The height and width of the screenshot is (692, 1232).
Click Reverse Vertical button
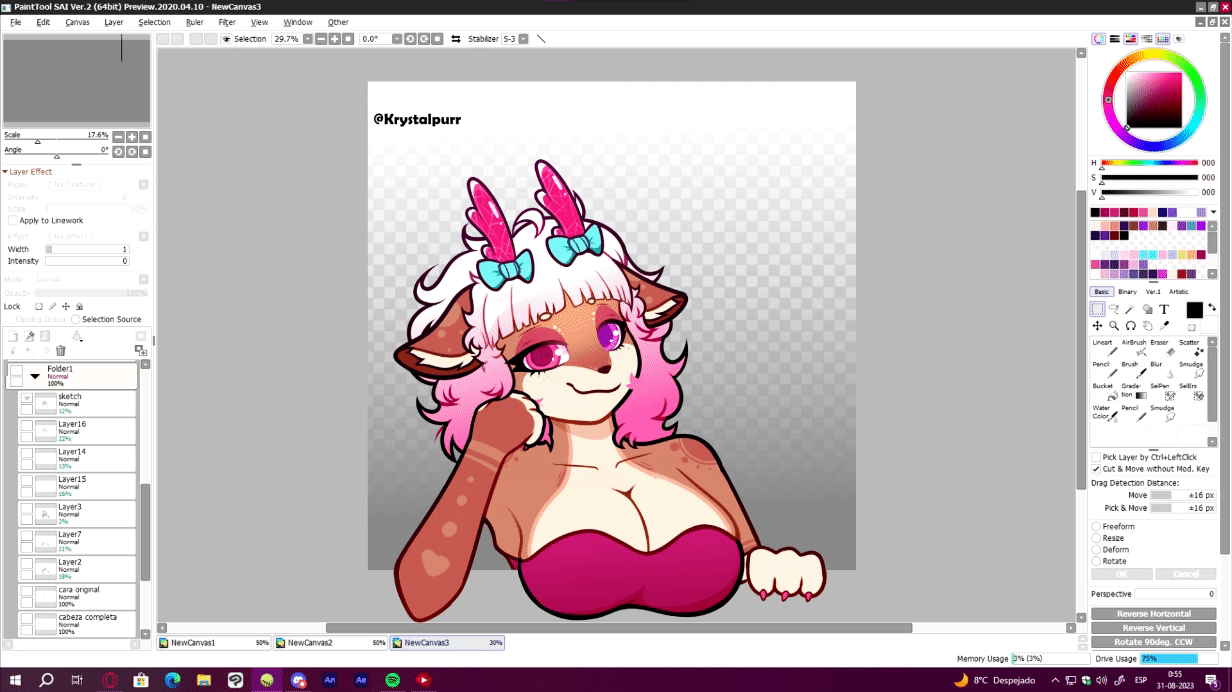click(x=1153, y=628)
